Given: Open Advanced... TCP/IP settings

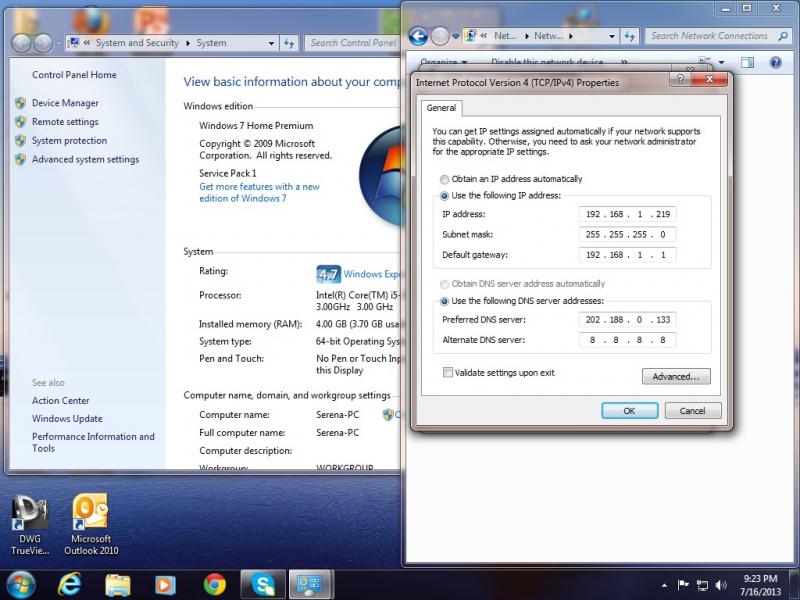Looking at the screenshot, I should [x=676, y=377].
